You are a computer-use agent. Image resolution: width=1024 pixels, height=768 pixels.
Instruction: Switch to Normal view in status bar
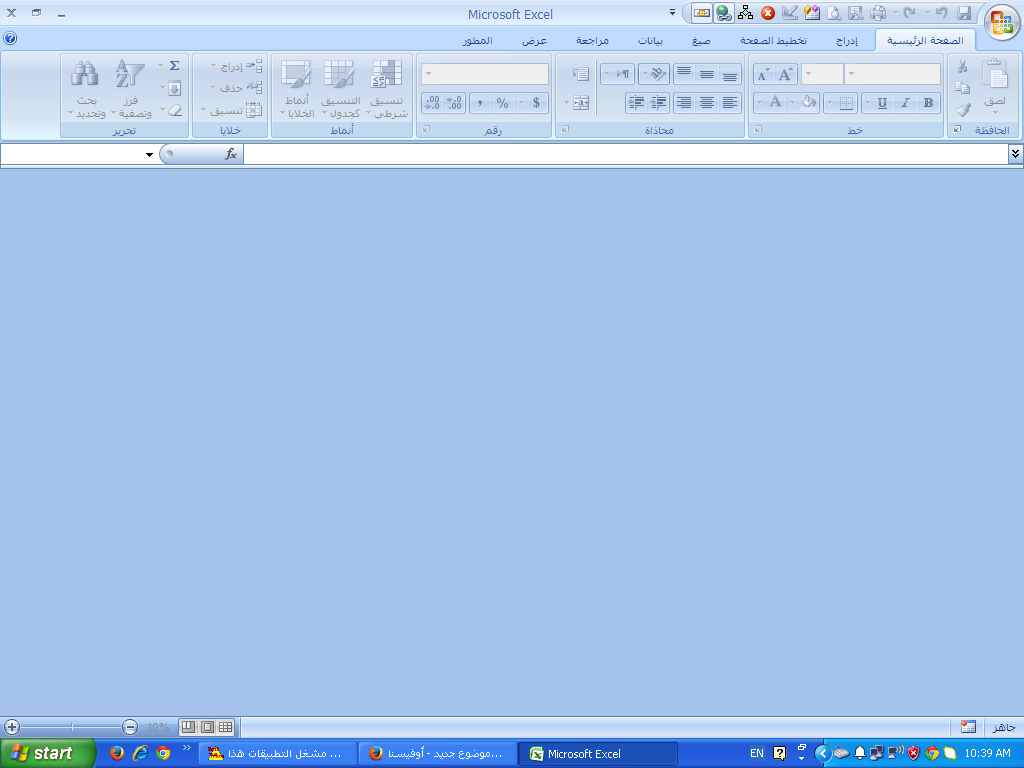coord(225,727)
